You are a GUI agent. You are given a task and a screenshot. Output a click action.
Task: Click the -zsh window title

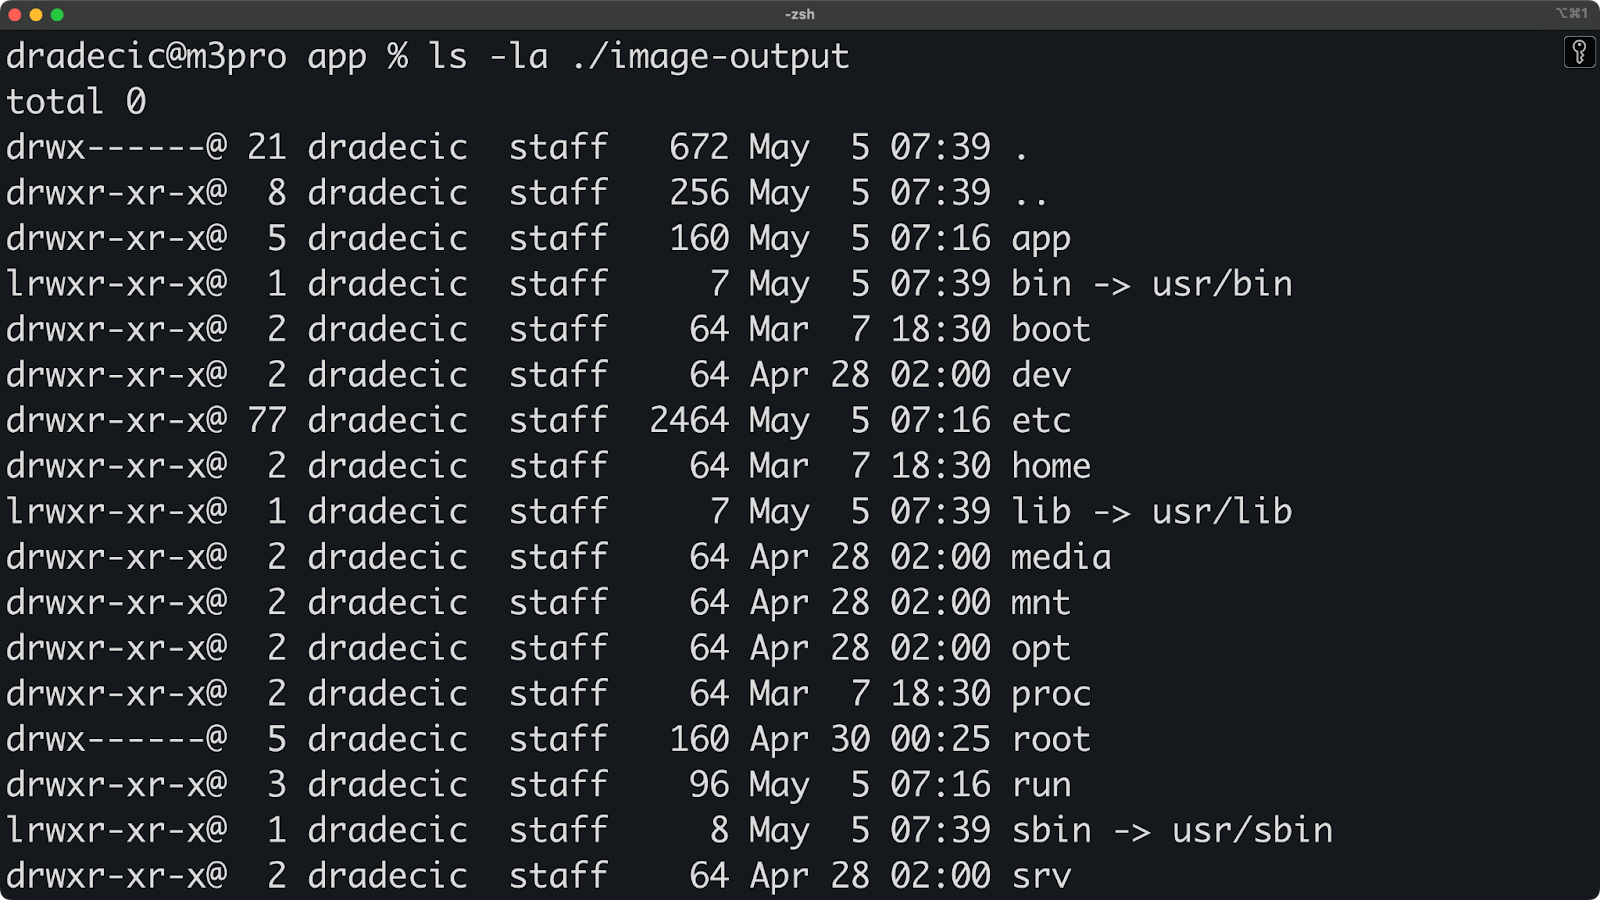point(800,14)
